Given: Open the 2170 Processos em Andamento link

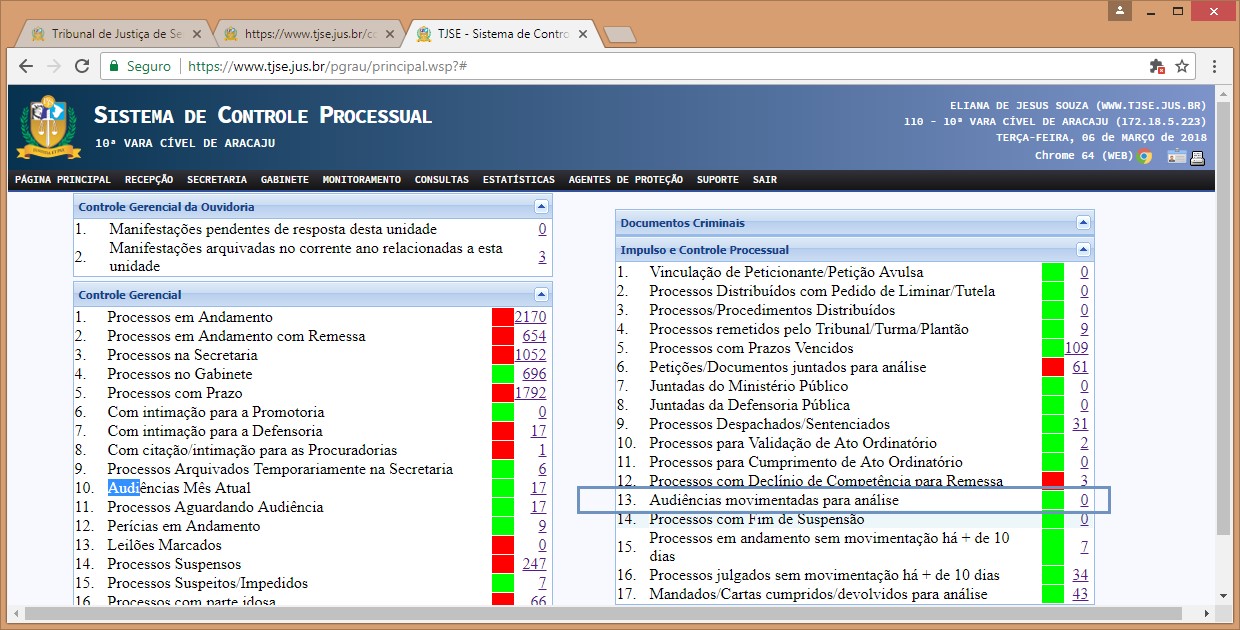Looking at the screenshot, I should click(x=530, y=317).
